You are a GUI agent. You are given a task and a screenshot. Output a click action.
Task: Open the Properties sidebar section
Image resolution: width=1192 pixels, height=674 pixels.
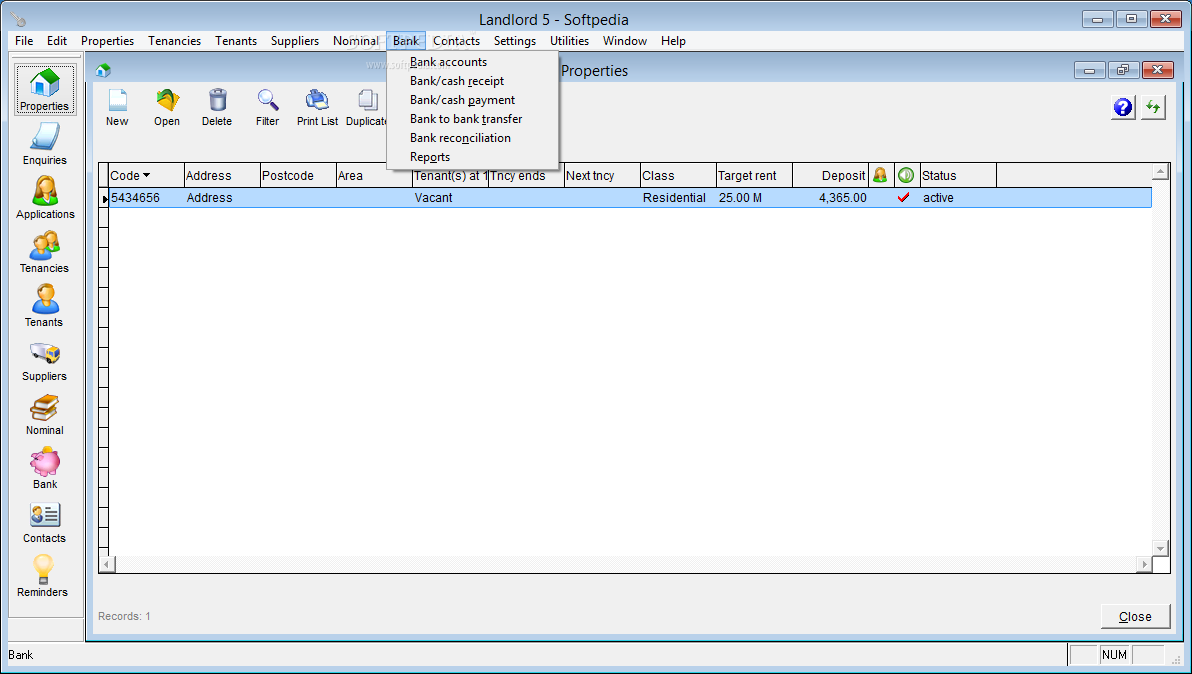click(x=45, y=90)
